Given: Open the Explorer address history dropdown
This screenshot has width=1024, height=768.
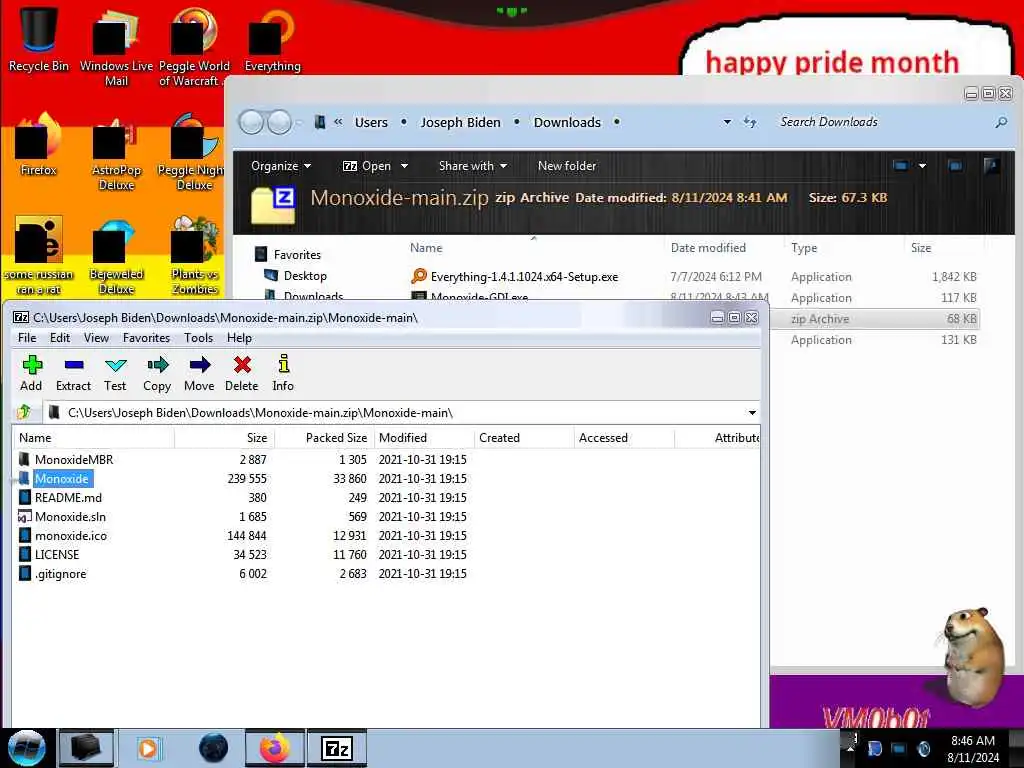Looking at the screenshot, I should point(727,122).
